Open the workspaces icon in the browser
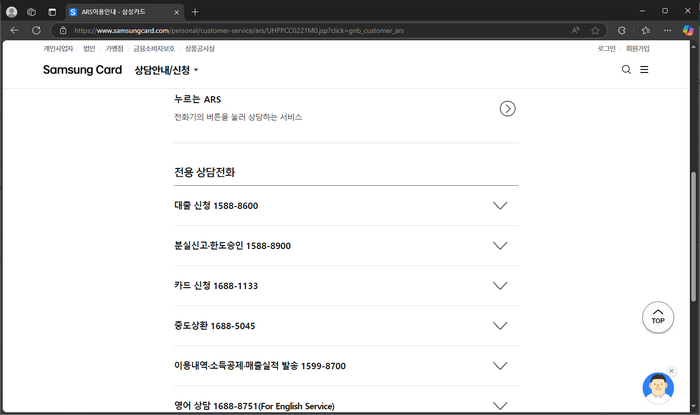This screenshot has height=415, width=700. [x=31, y=12]
